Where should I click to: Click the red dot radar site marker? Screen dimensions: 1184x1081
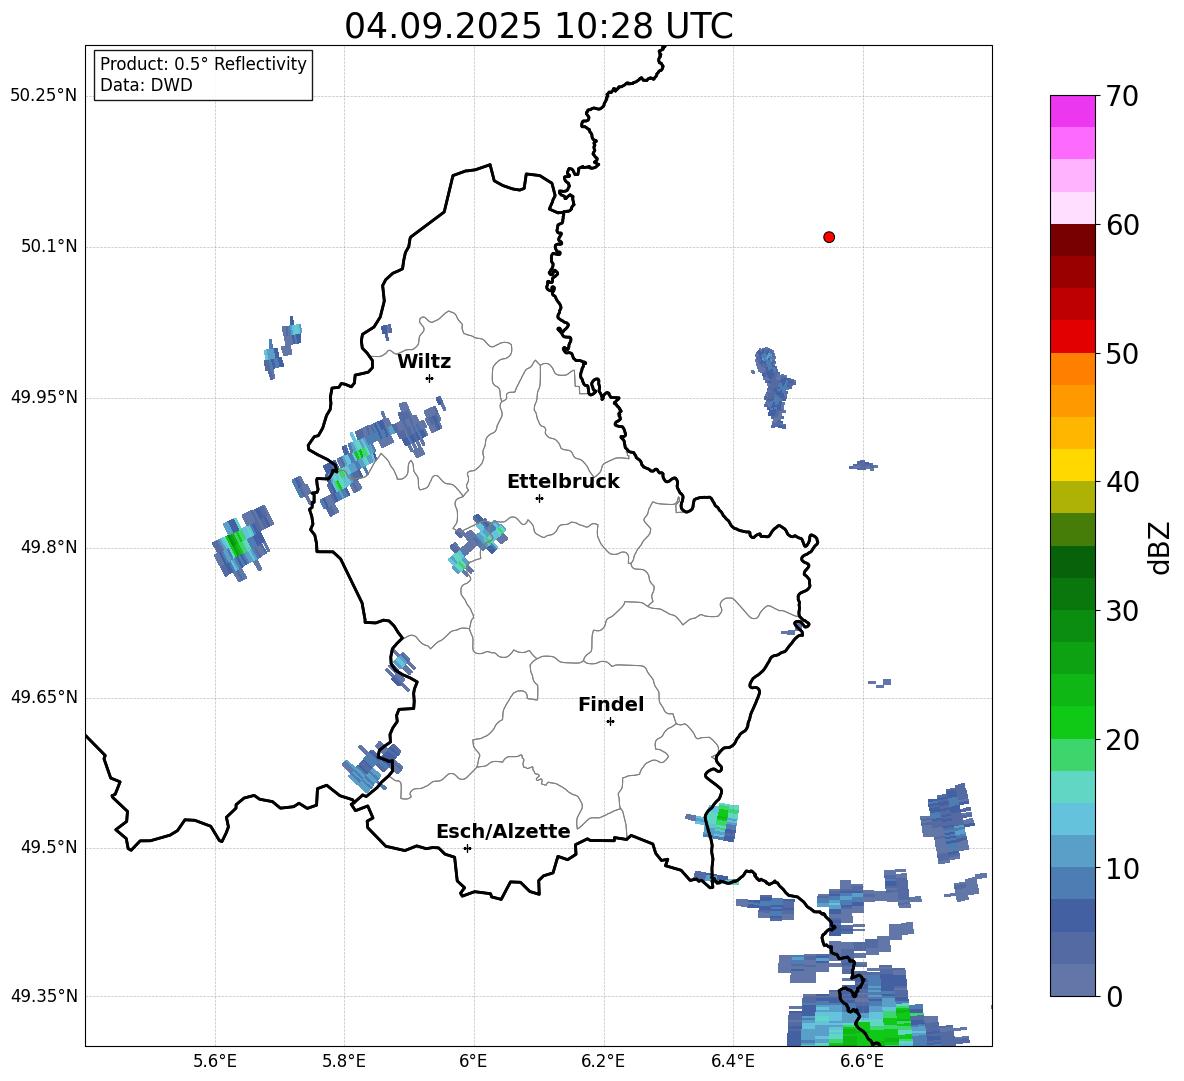point(829,237)
